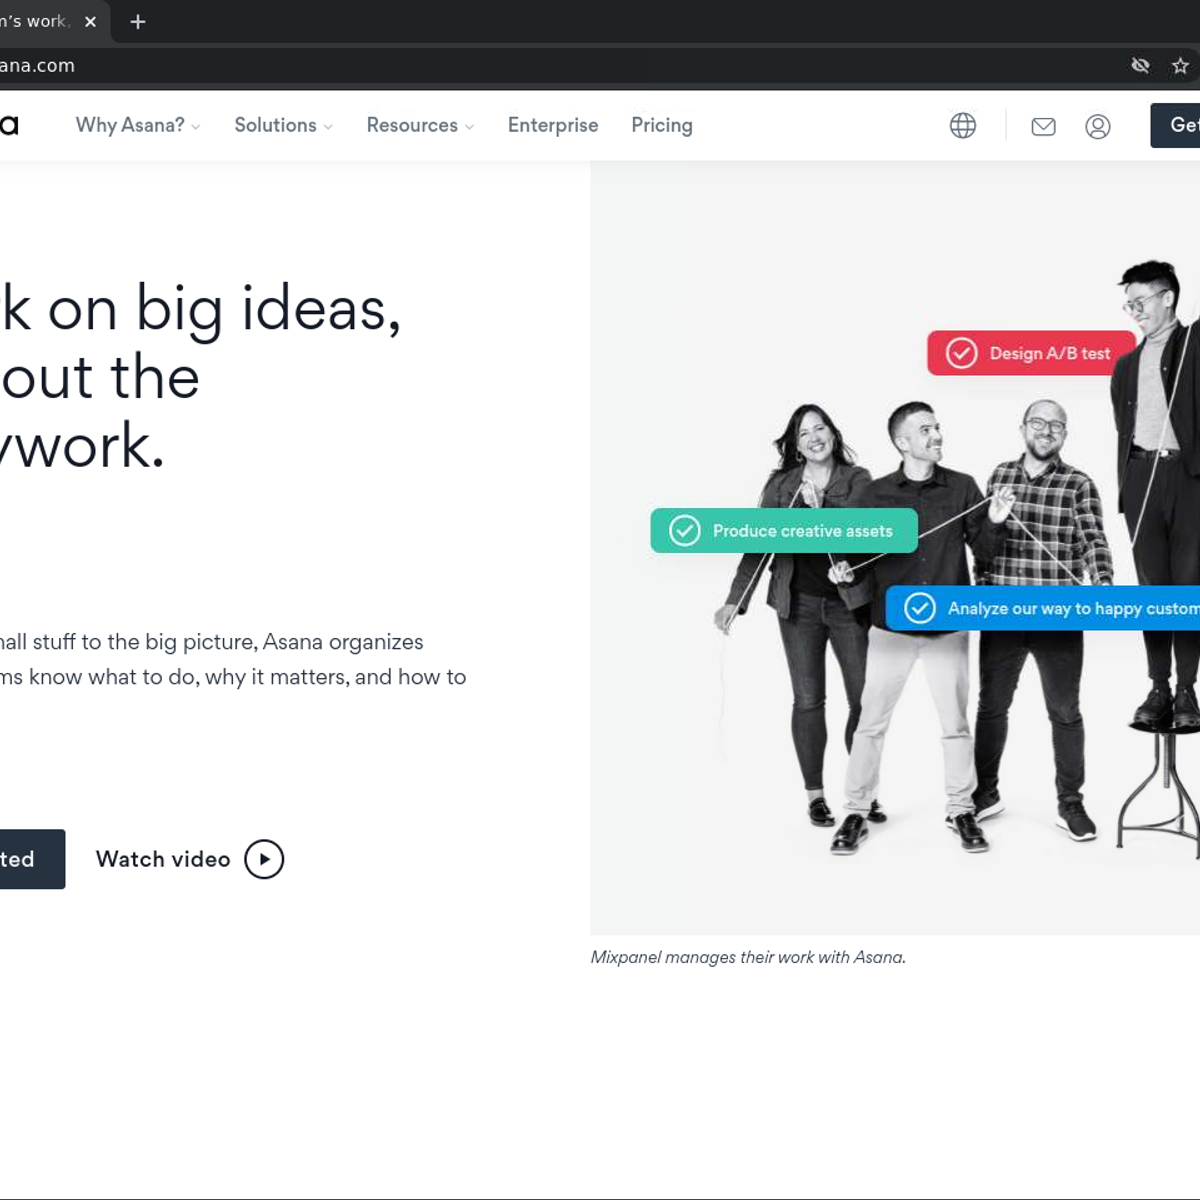Click the Design A/B test tag

pyautogui.click(x=1031, y=353)
